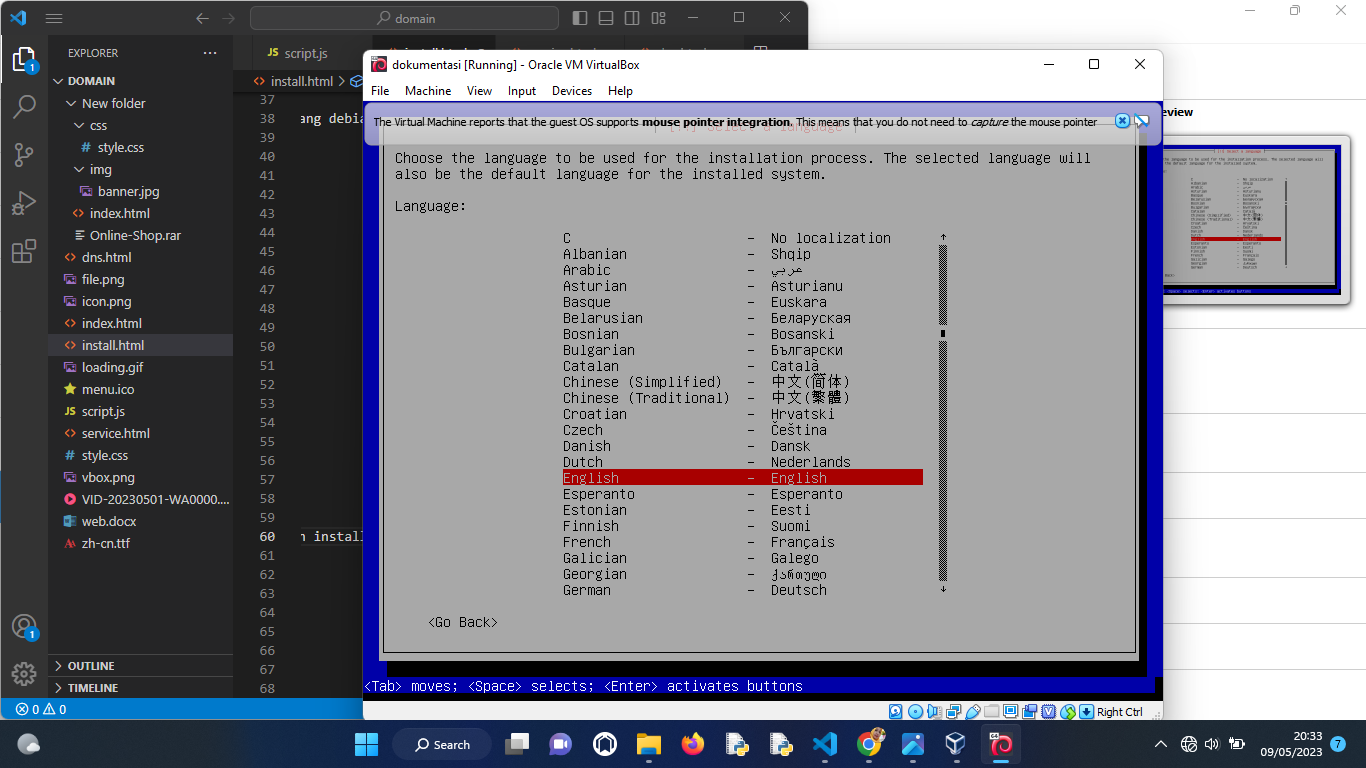Open the Search view in VS Code activity bar
This screenshot has width=1366, height=768.
24,106
